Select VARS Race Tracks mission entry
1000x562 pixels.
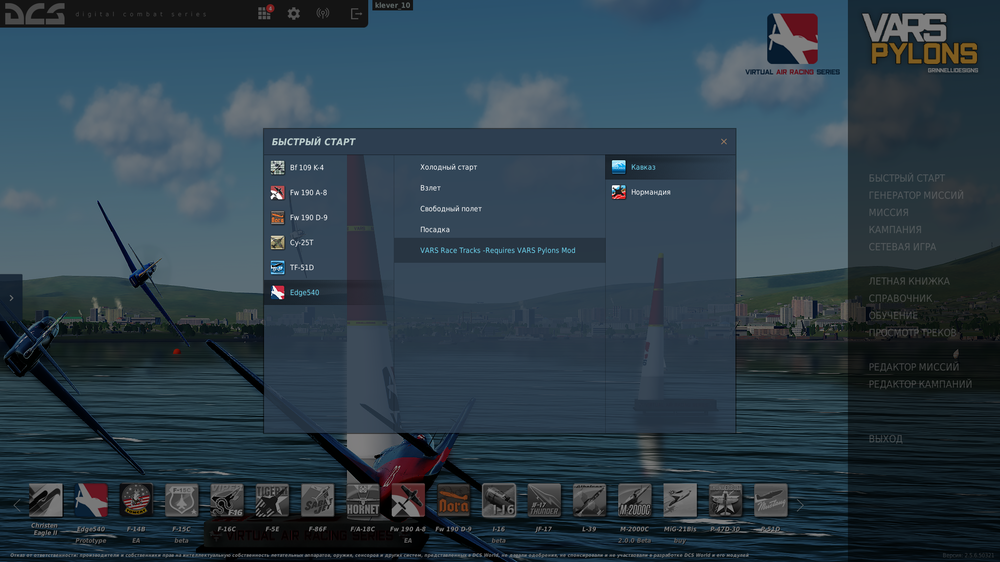(499, 250)
